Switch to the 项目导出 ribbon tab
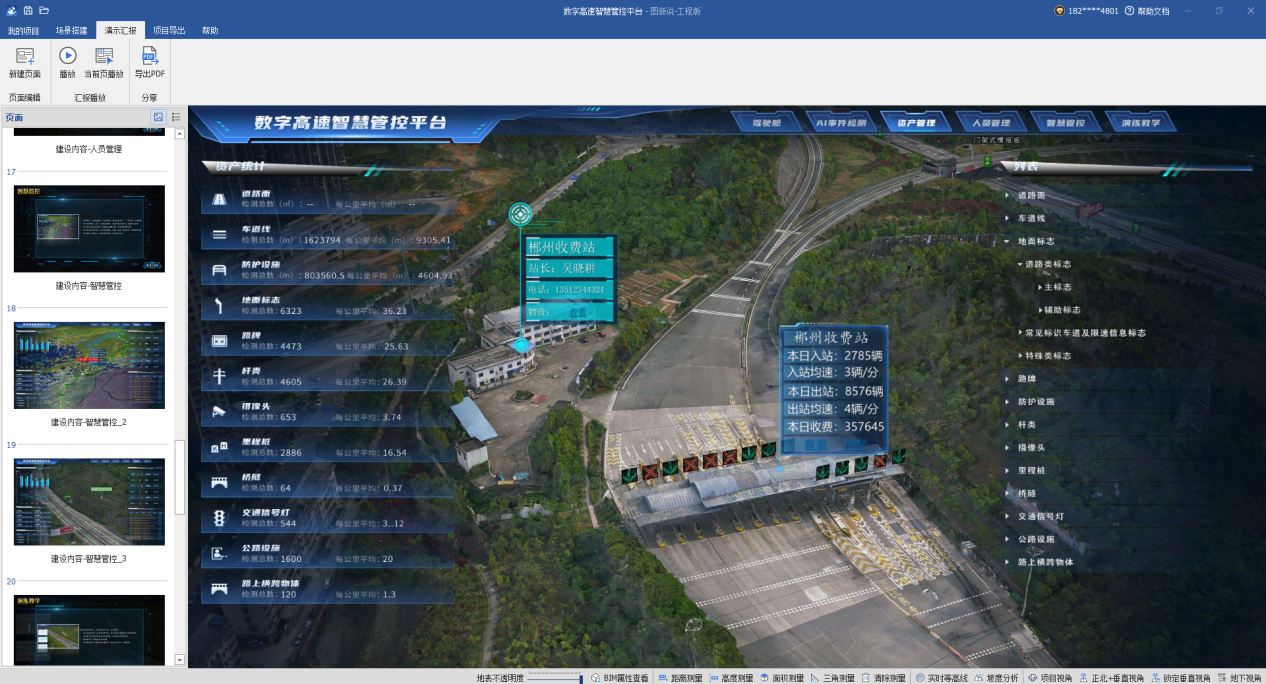Screen dimensions: 1266x684 (168, 31)
